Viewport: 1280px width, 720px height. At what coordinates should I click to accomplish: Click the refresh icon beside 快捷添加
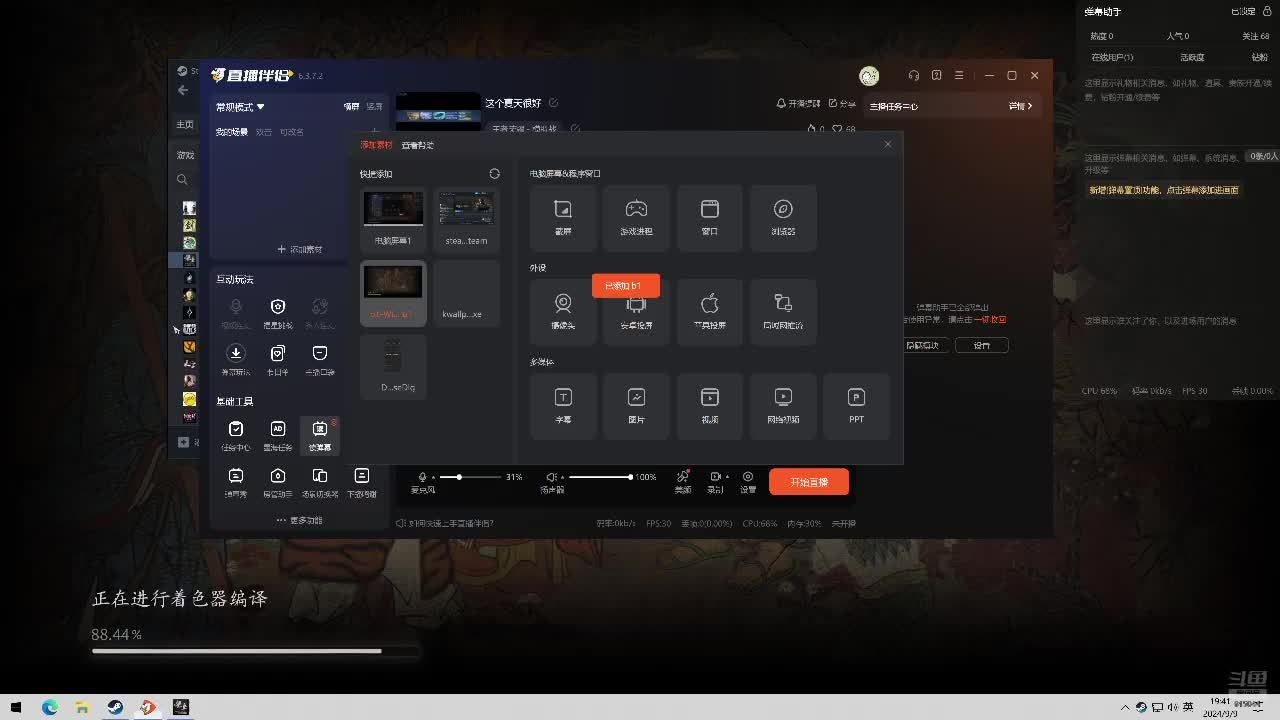pyautogui.click(x=494, y=174)
